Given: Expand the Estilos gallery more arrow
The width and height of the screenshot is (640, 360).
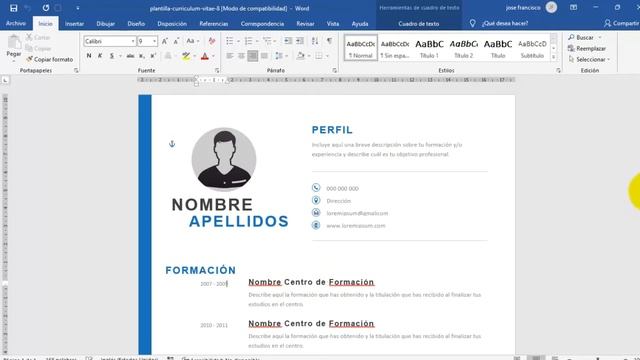Looking at the screenshot, I should pyautogui.click(x=553, y=57).
